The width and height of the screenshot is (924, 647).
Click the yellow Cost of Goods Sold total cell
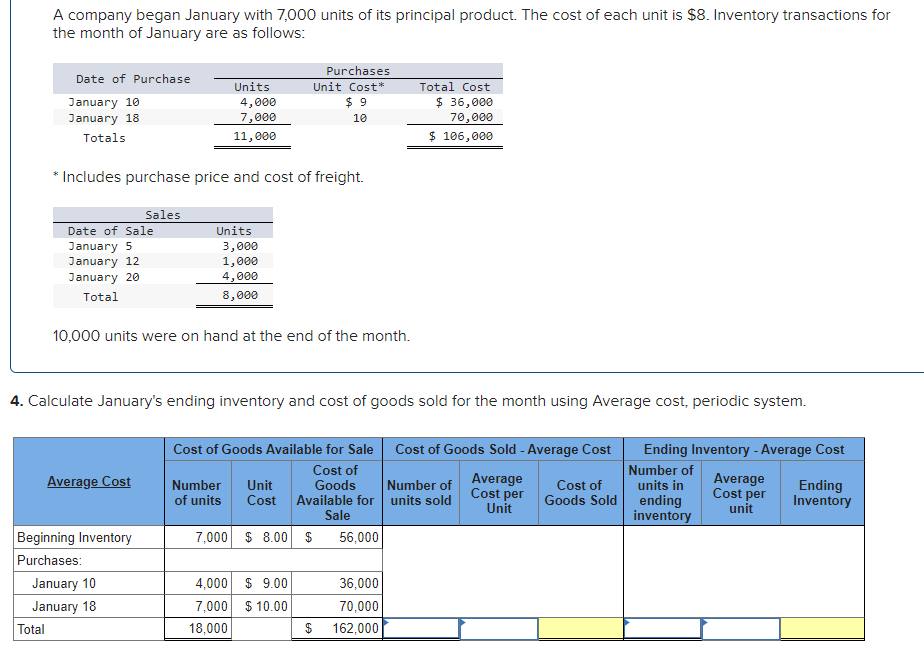tap(580, 629)
